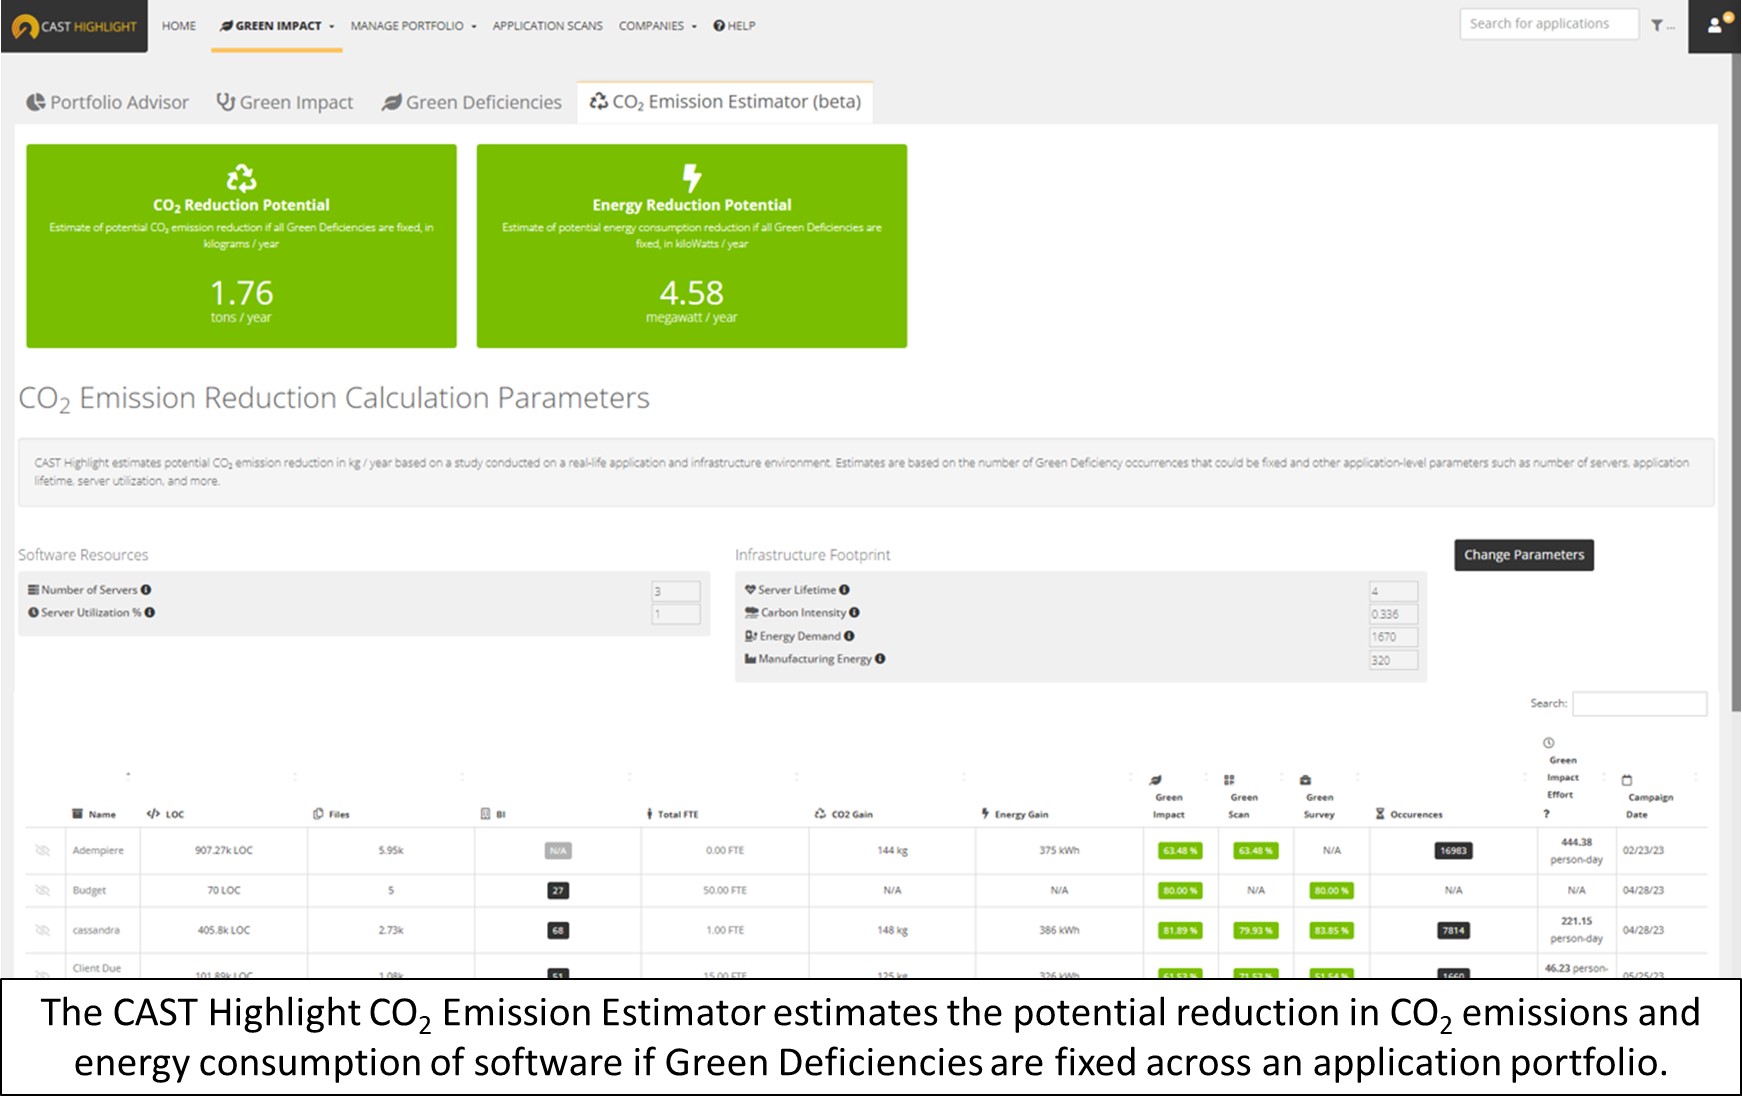
Task: Click the Search for applications field
Action: 1547,24
